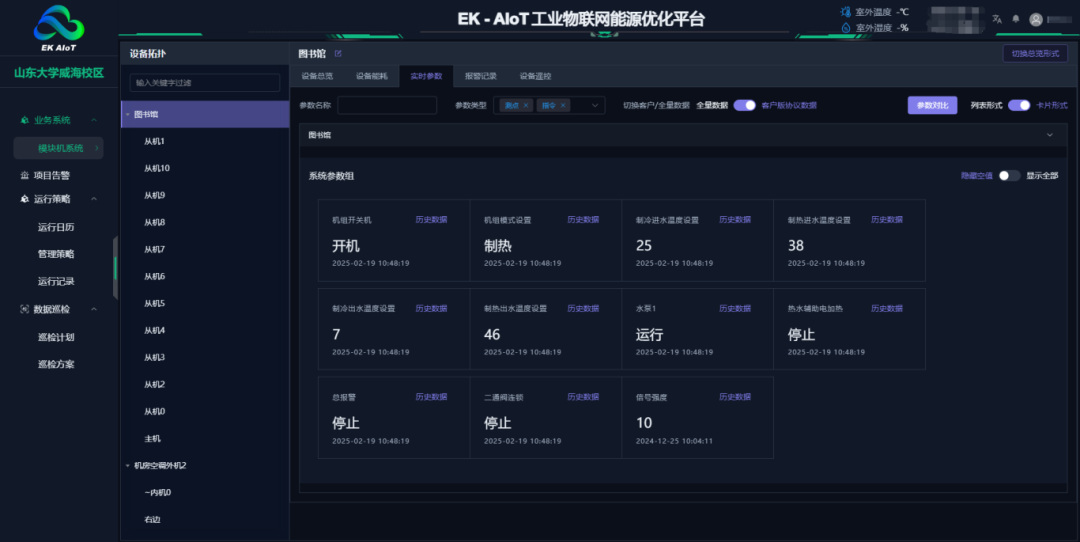Click the 参数对比 button
Screen dimensions: 1080x542
932,105
